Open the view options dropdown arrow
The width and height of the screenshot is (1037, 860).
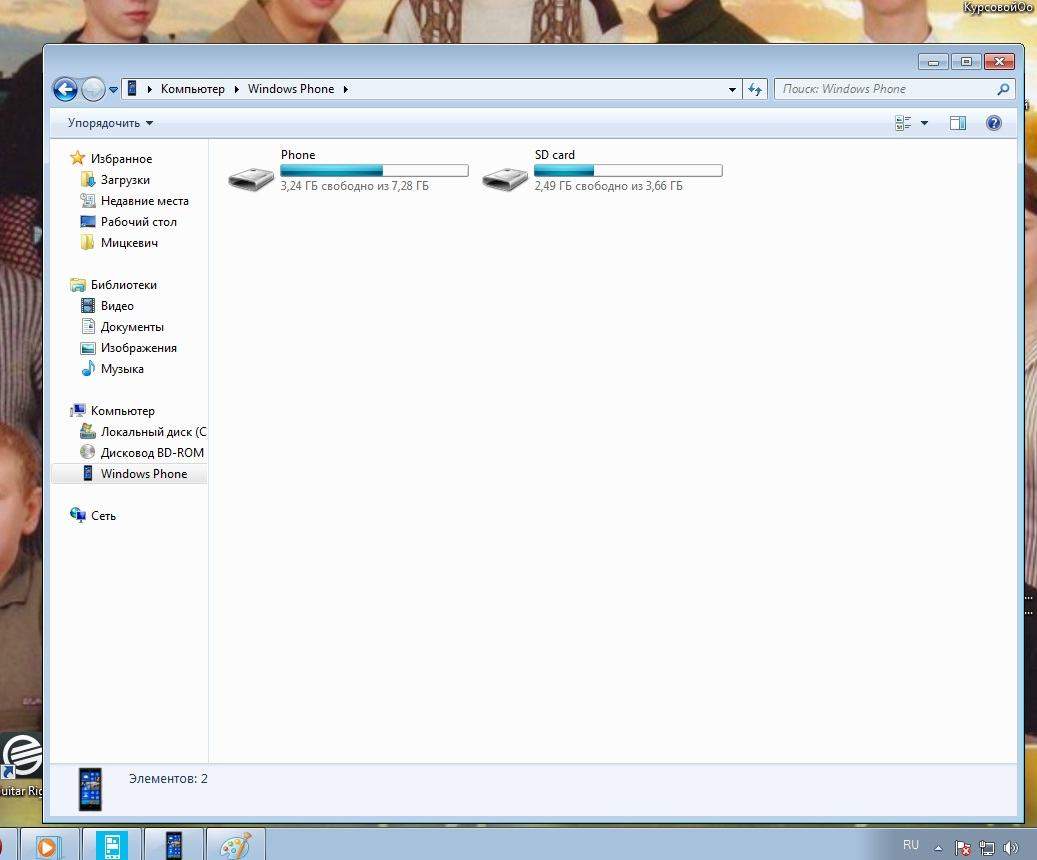pos(925,123)
